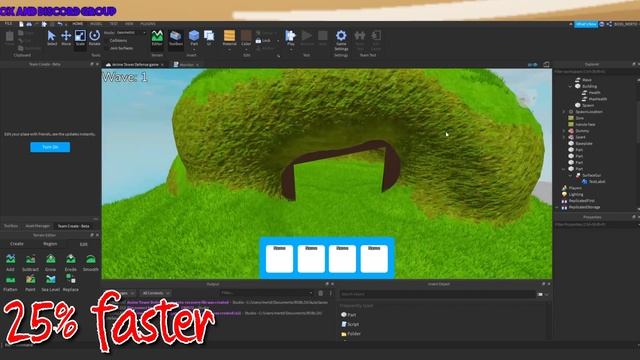Clear the Output window using trash icon

point(321,293)
